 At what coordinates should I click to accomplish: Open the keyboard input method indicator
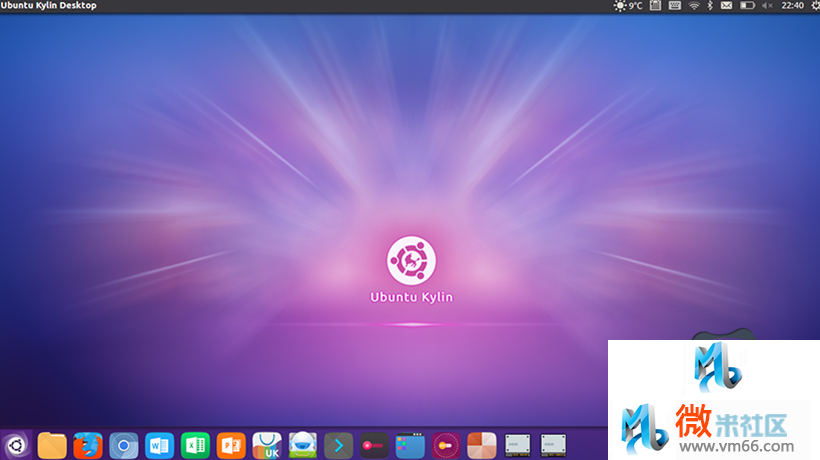click(675, 6)
